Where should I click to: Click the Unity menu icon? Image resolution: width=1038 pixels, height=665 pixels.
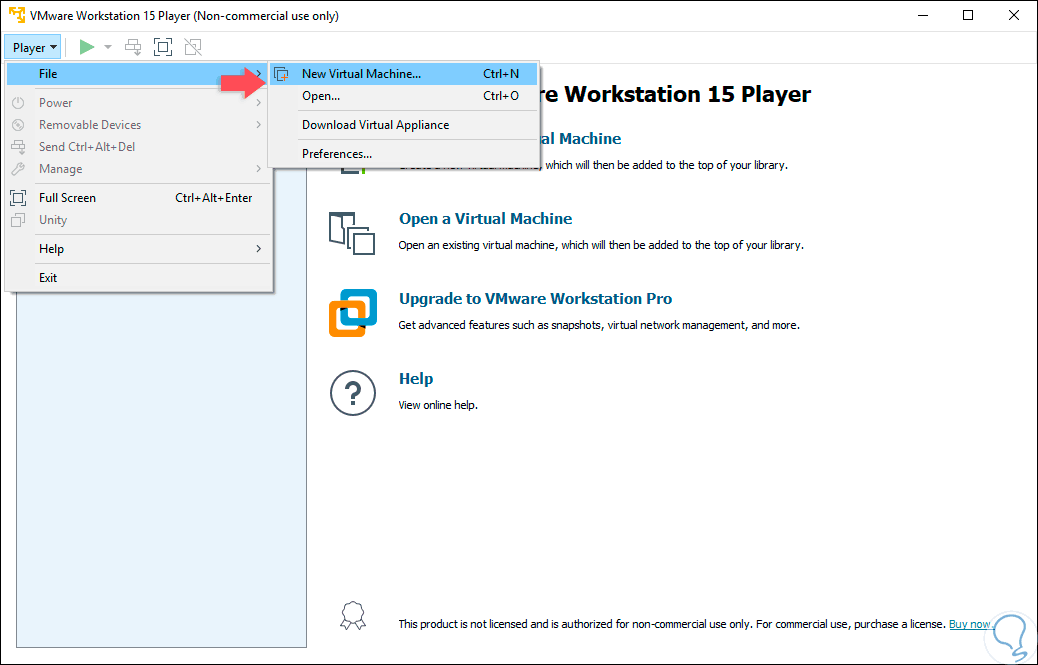pyautogui.click(x=19, y=220)
